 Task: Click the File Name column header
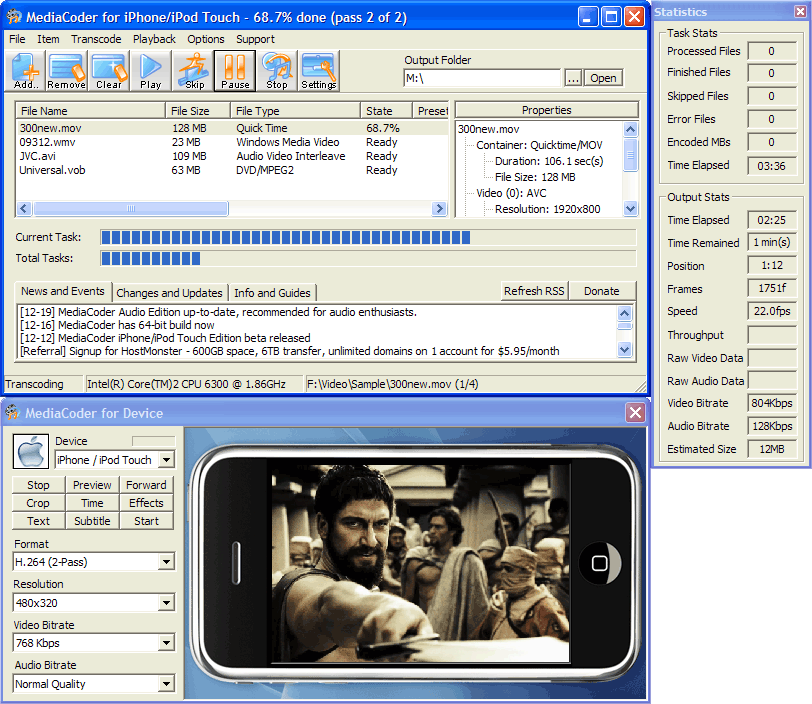91,111
